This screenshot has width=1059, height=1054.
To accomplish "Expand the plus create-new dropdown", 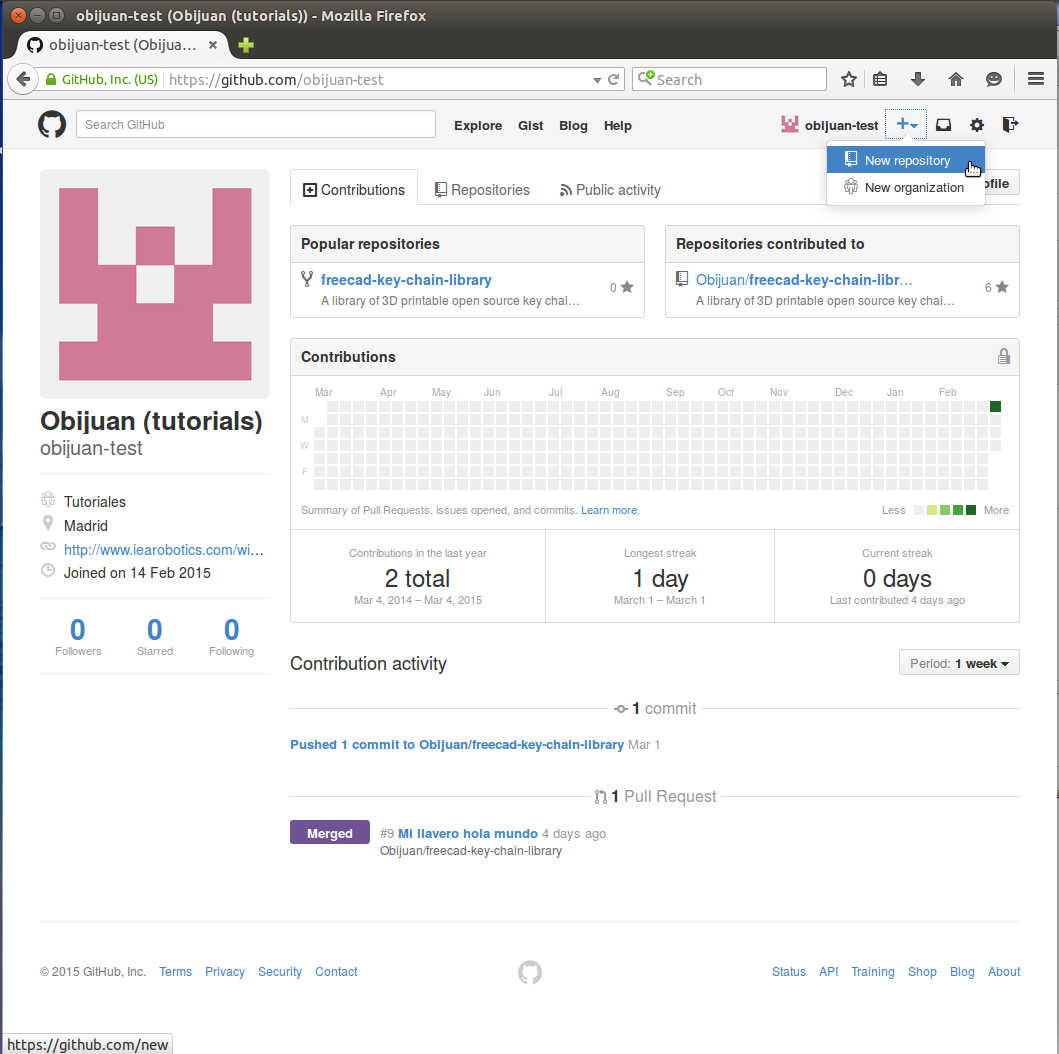I will coord(906,125).
